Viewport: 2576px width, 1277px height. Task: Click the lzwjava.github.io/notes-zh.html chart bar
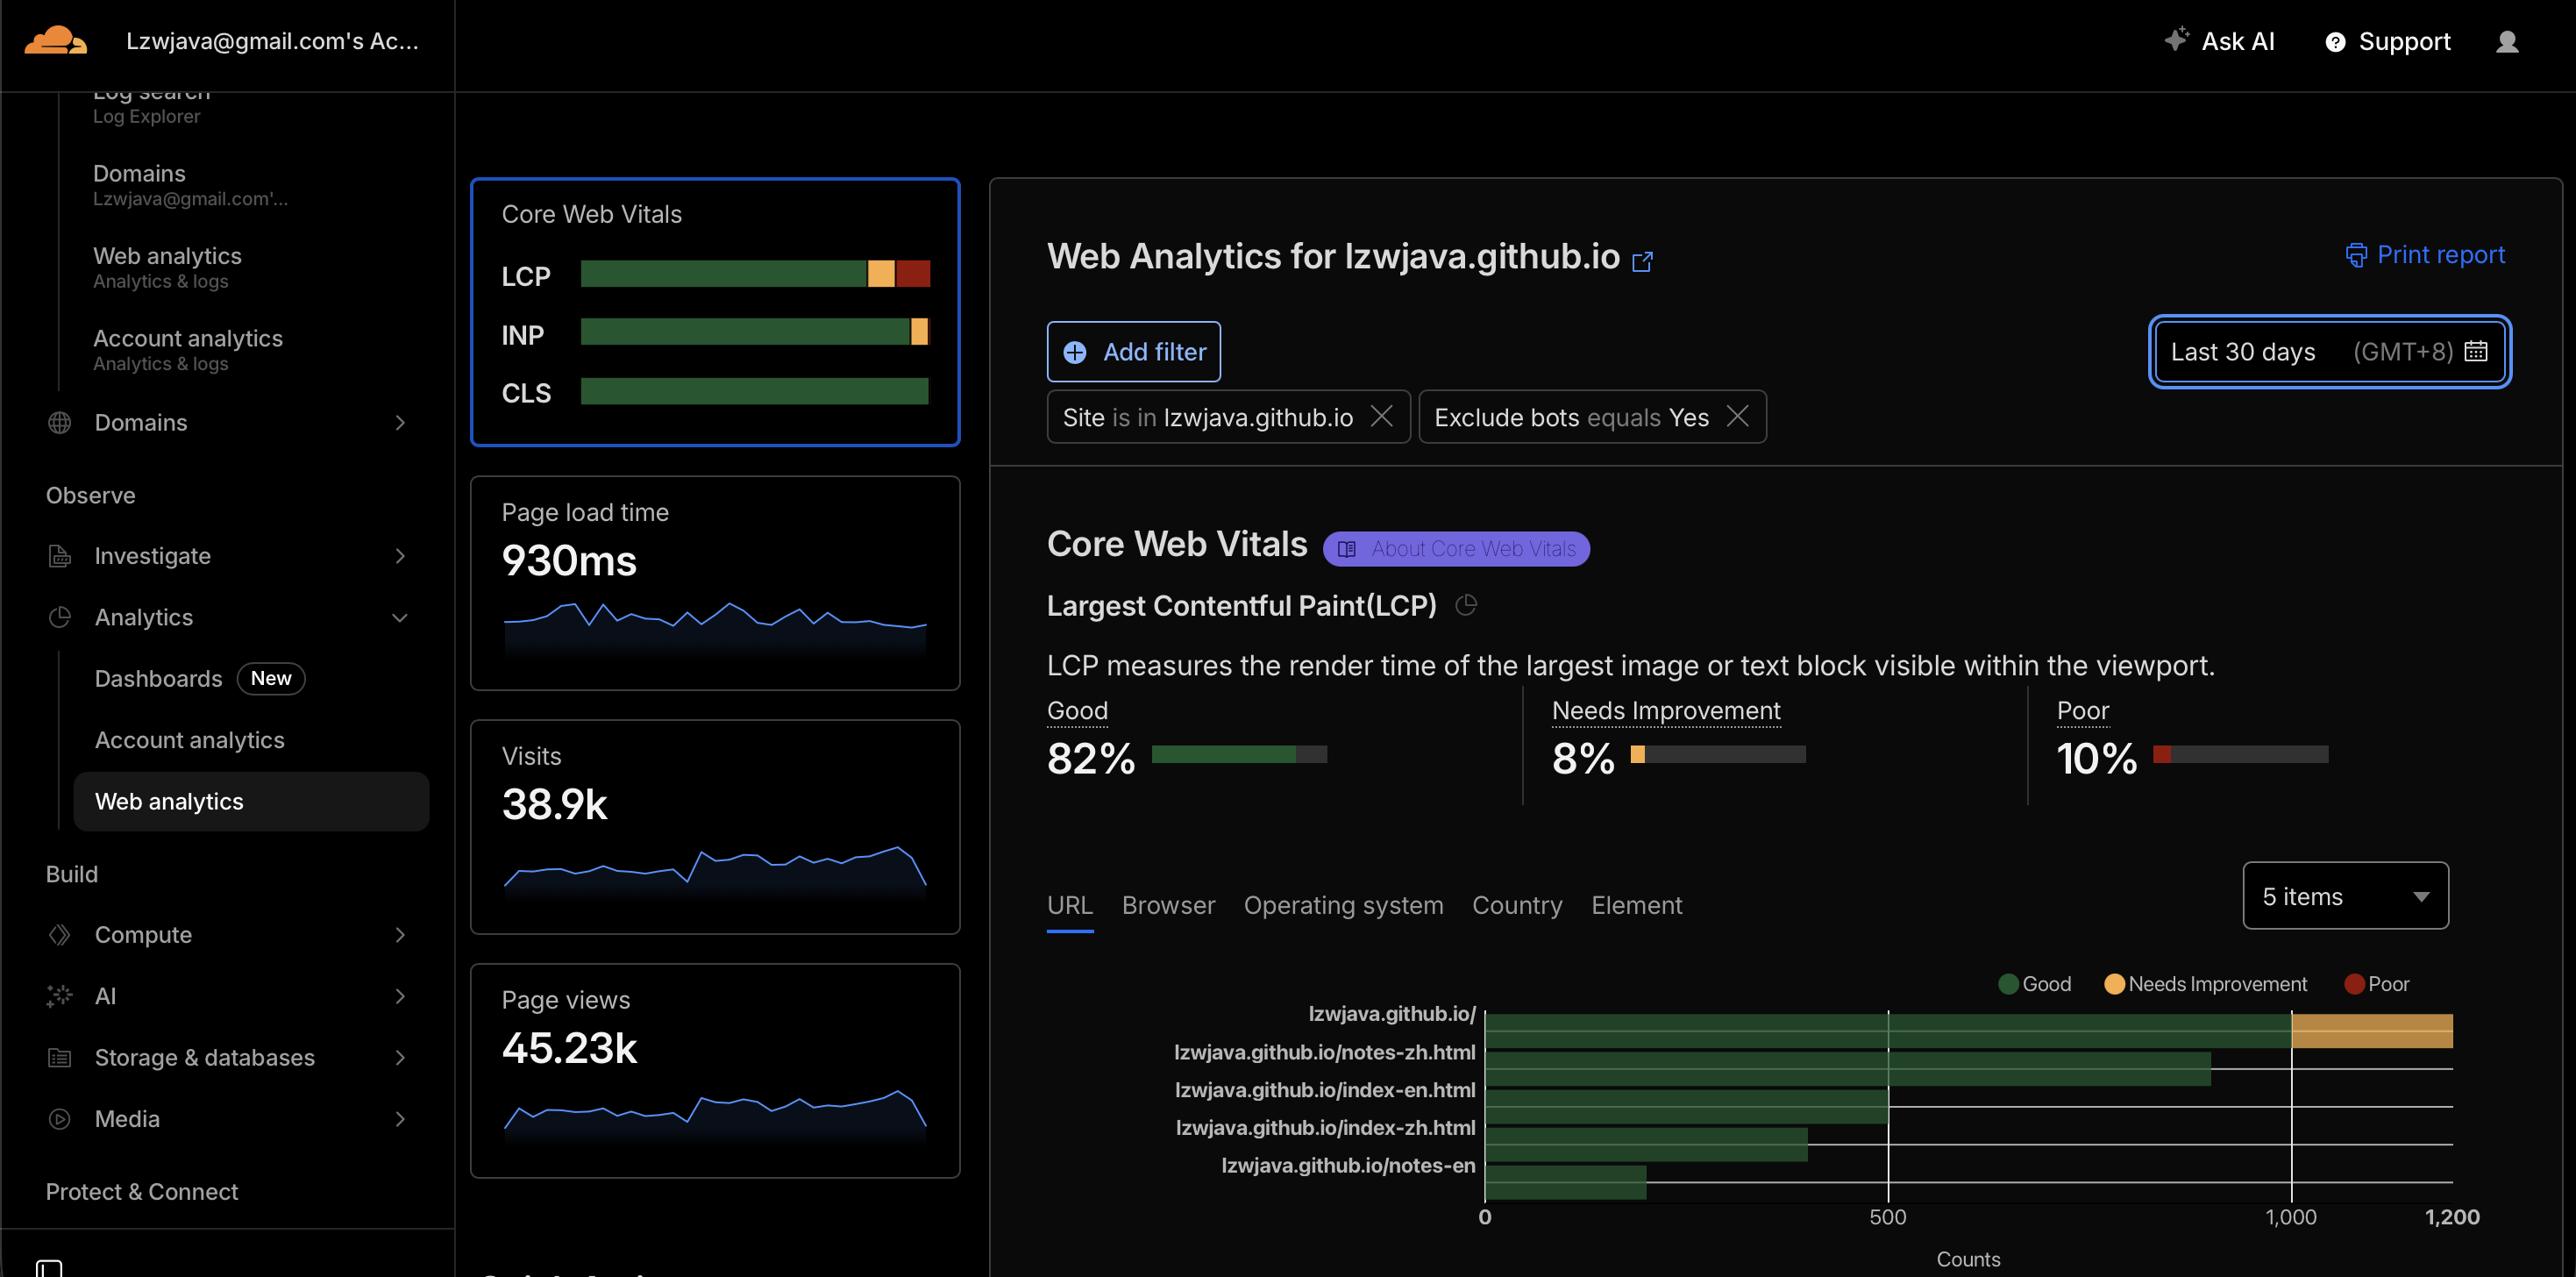[x=1847, y=1069]
